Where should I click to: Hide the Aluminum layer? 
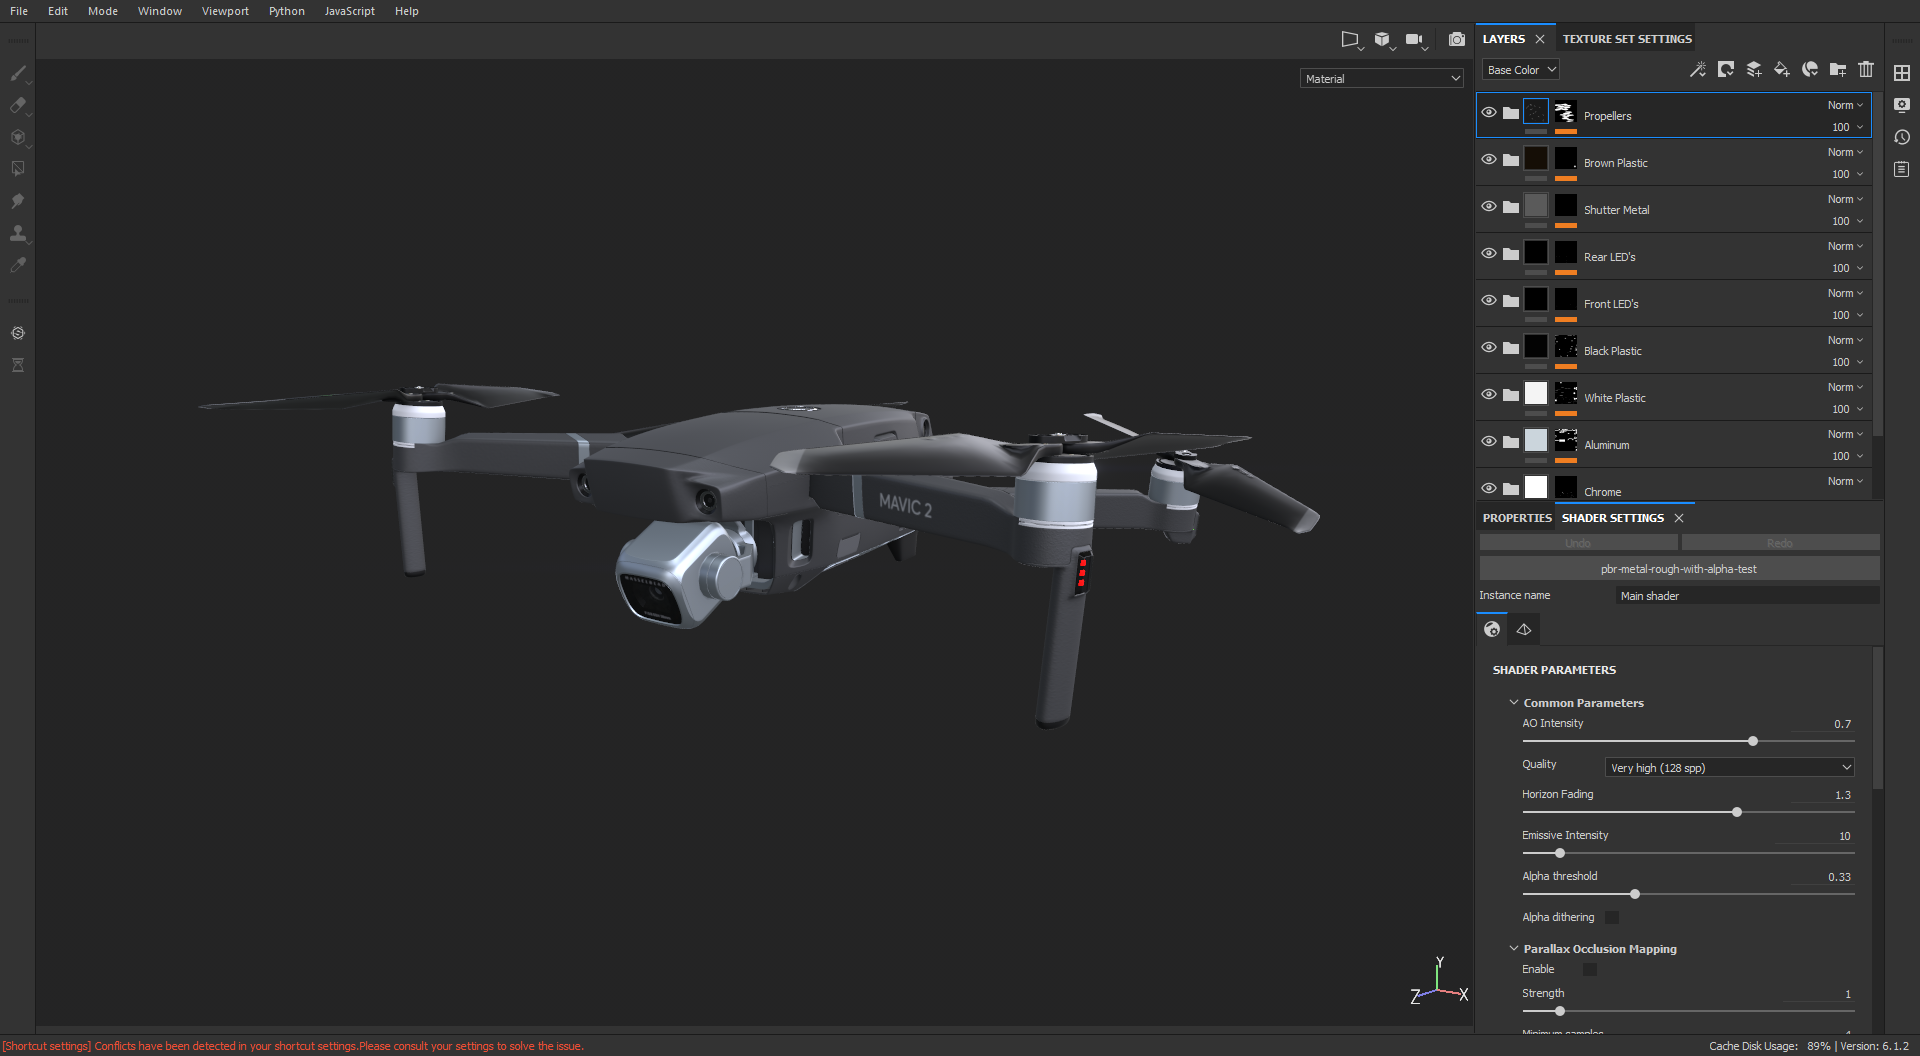click(1489, 442)
